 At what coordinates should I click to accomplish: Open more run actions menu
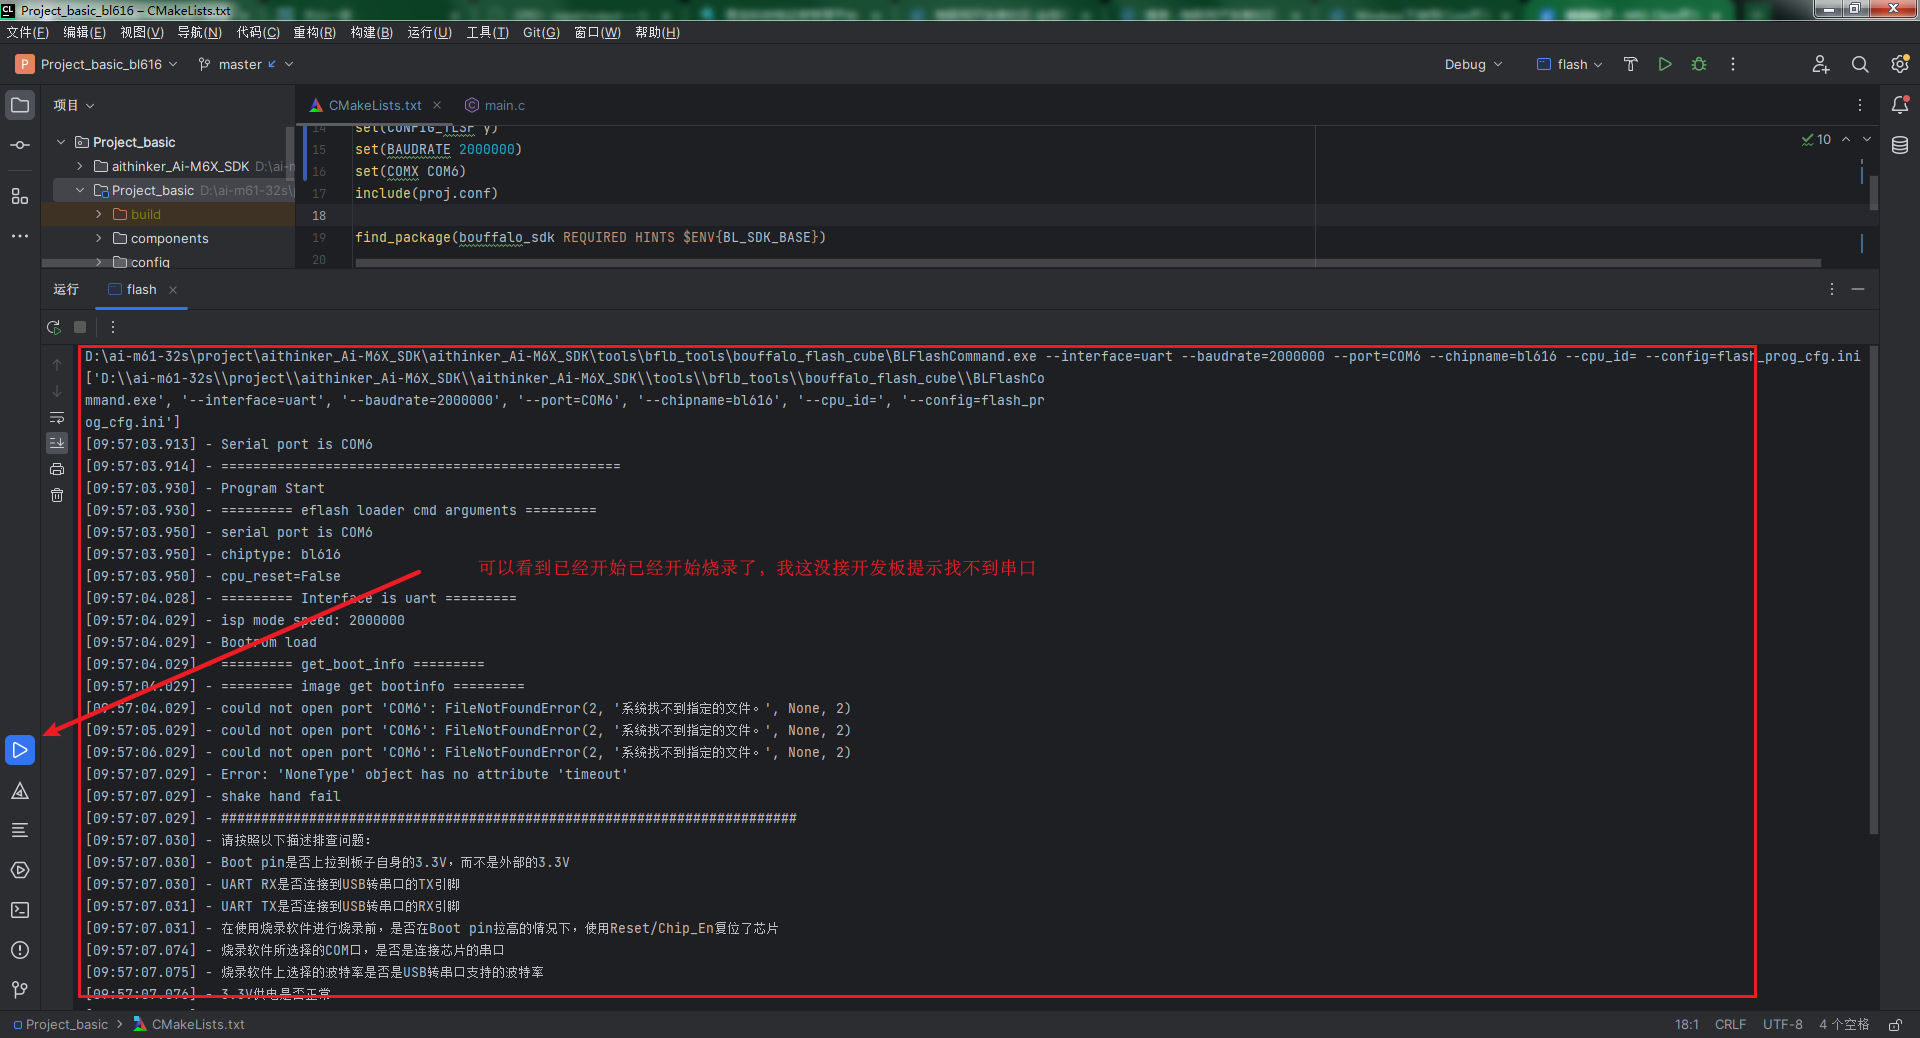pyautogui.click(x=1733, y=64)
